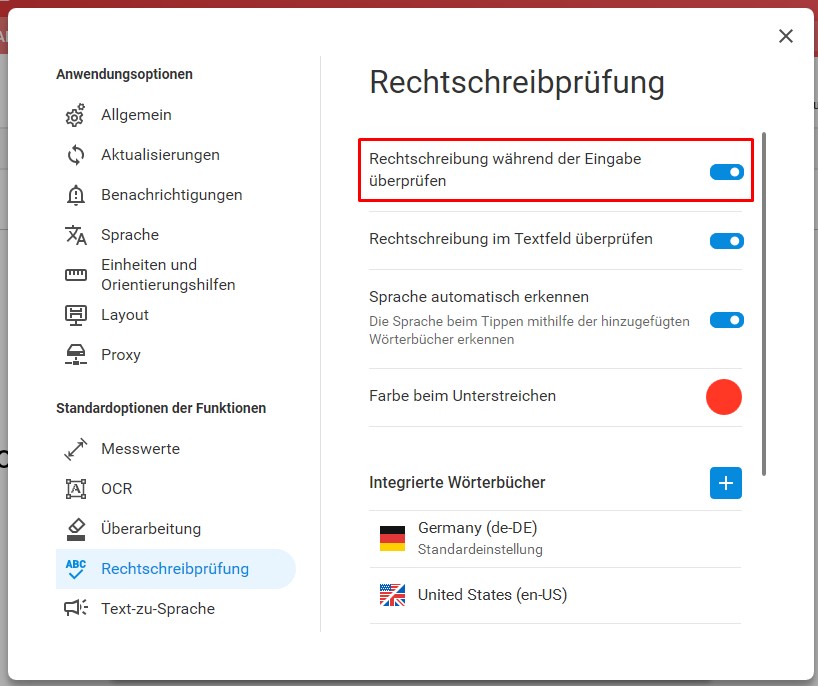This screenshot has height=686, width=818.
Task: Disable Sprache automatisch erkennen switch
Action: tap(727, 320)
